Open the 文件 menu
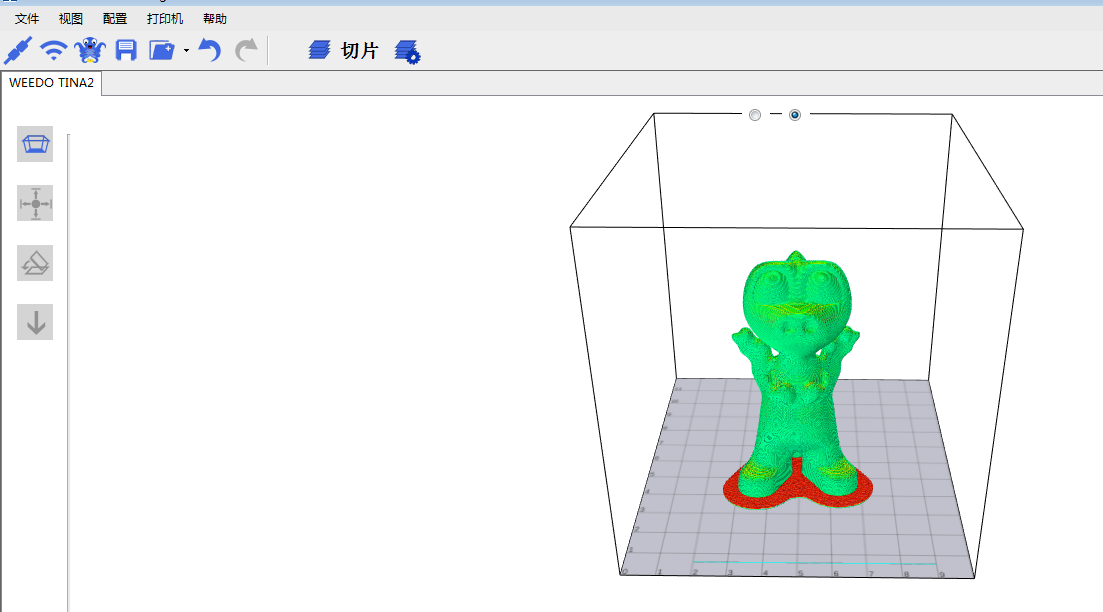This screenshot has width=1103, height=612. point(27,19)
